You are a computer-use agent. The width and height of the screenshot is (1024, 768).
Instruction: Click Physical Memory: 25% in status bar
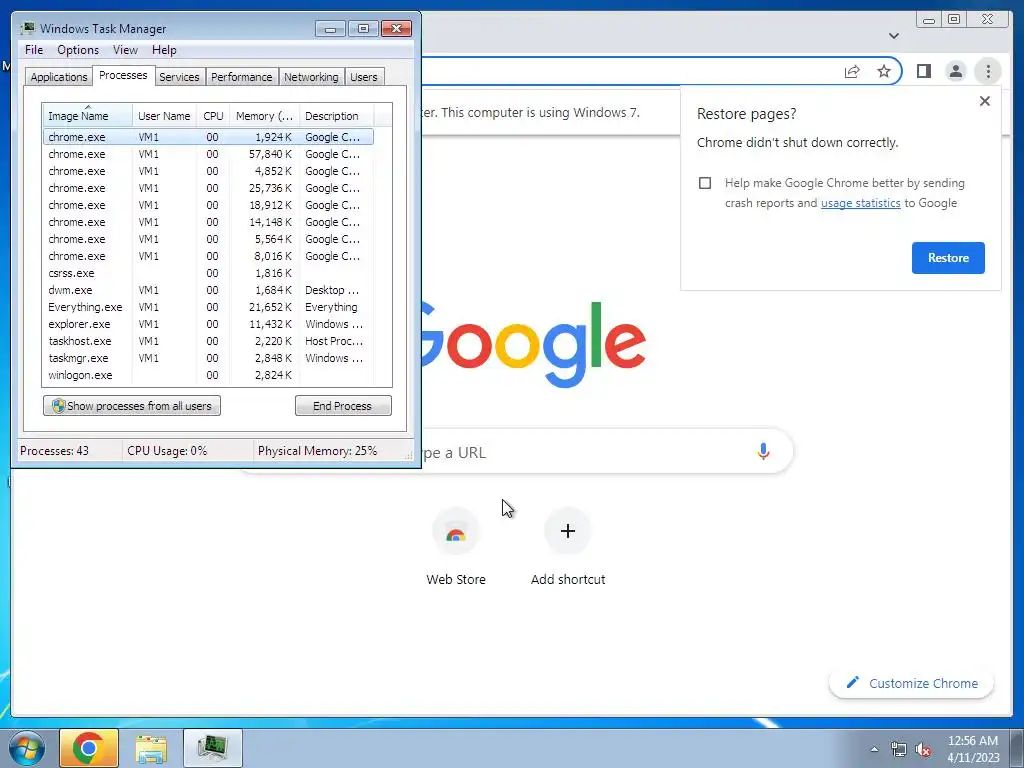tap(317, 451)
